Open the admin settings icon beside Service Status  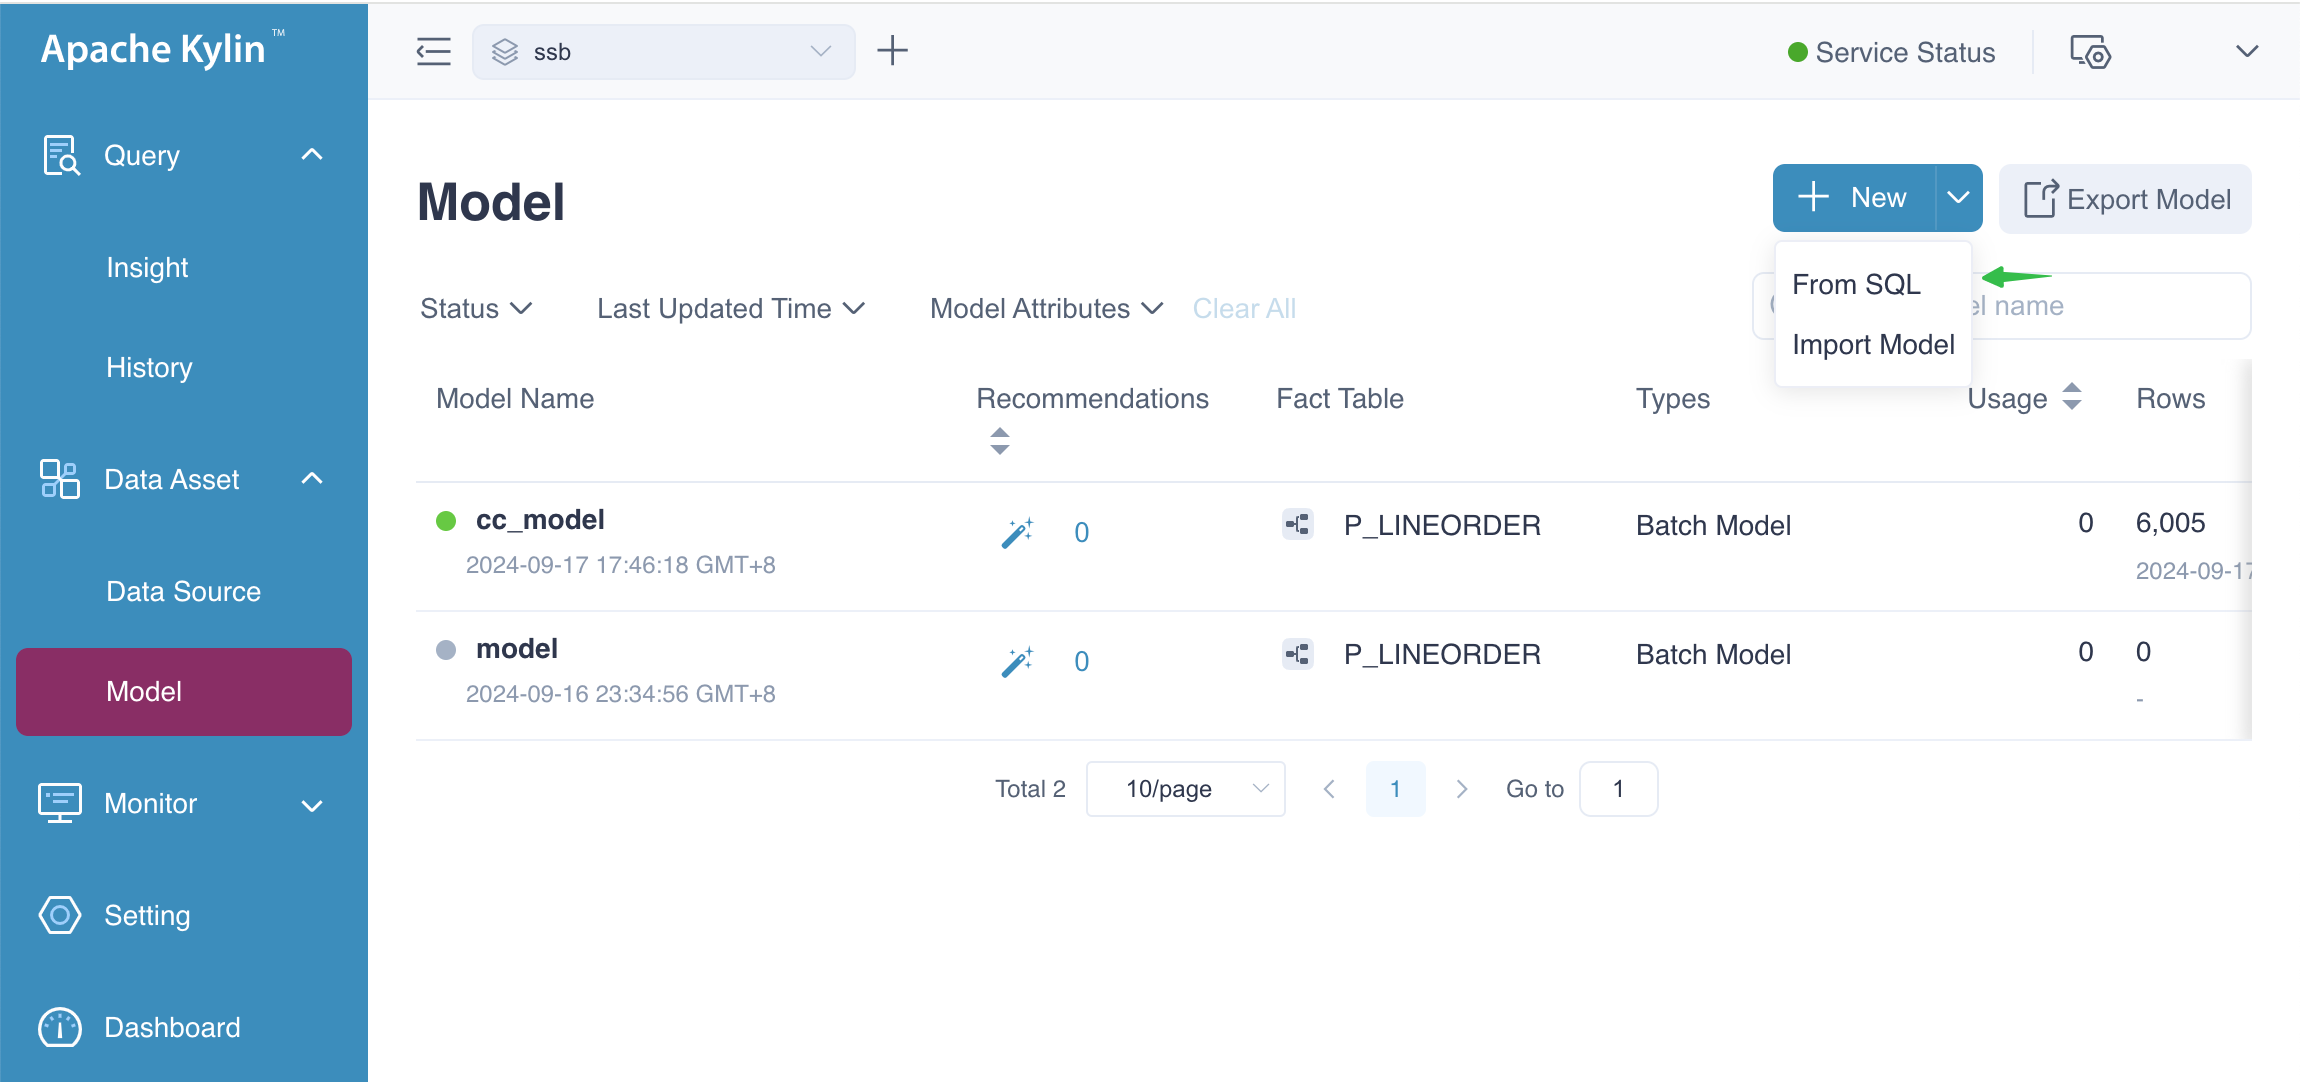pyautogui.click(x=2089, y=52)
